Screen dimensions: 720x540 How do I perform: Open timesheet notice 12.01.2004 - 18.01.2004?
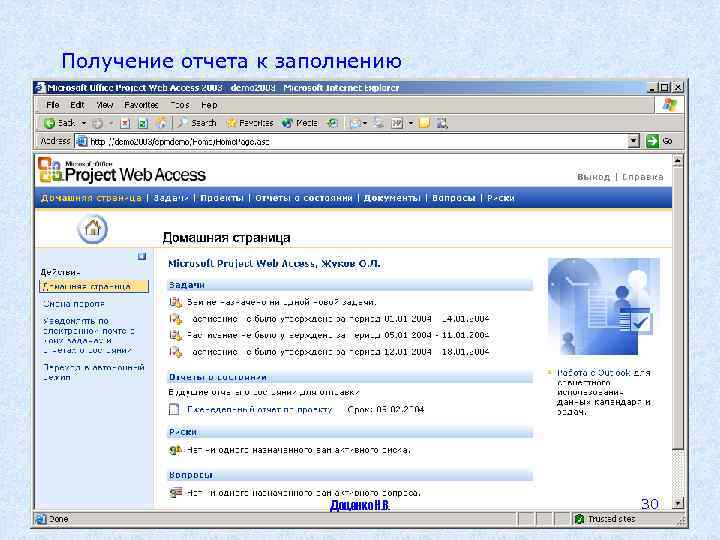(x=338, y=352)
